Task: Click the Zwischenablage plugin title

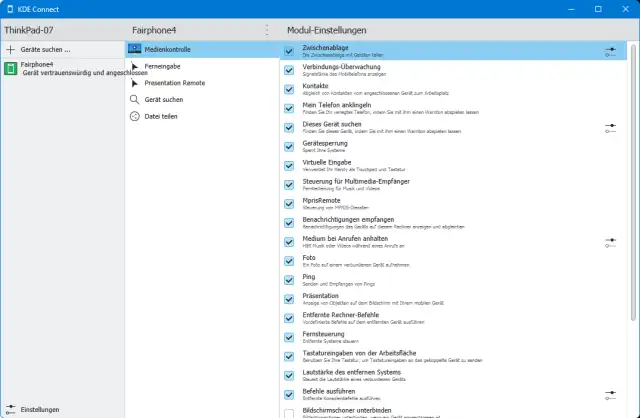Action: coord(325,48)
